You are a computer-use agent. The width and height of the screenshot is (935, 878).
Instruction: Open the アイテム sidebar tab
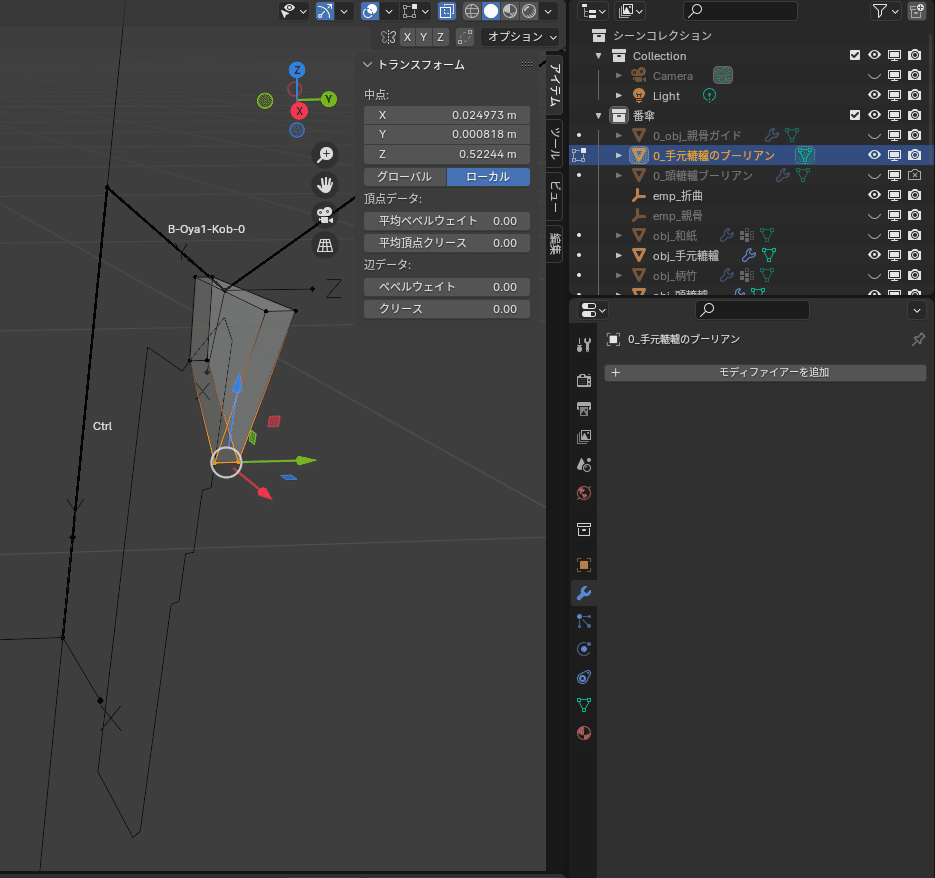555,84
